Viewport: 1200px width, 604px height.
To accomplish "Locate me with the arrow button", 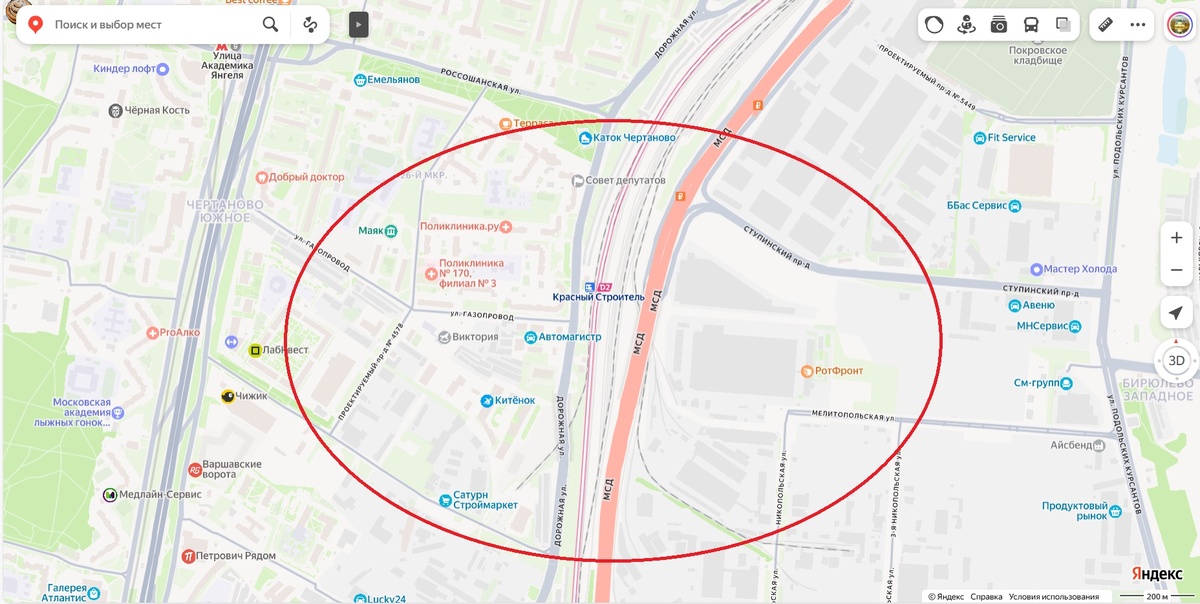I will [x=1176, y=313].
